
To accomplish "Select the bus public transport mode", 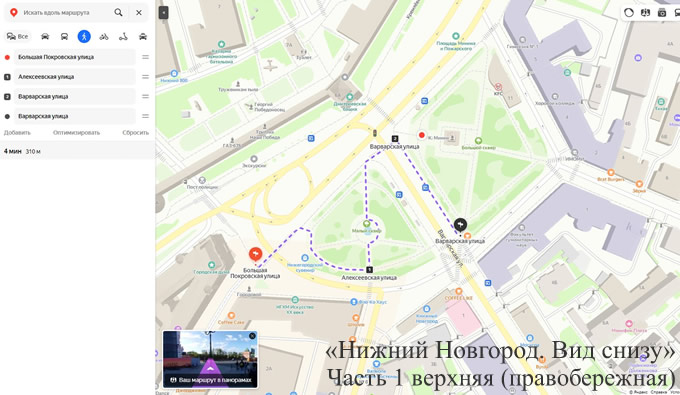I will (x=64, y=36).
